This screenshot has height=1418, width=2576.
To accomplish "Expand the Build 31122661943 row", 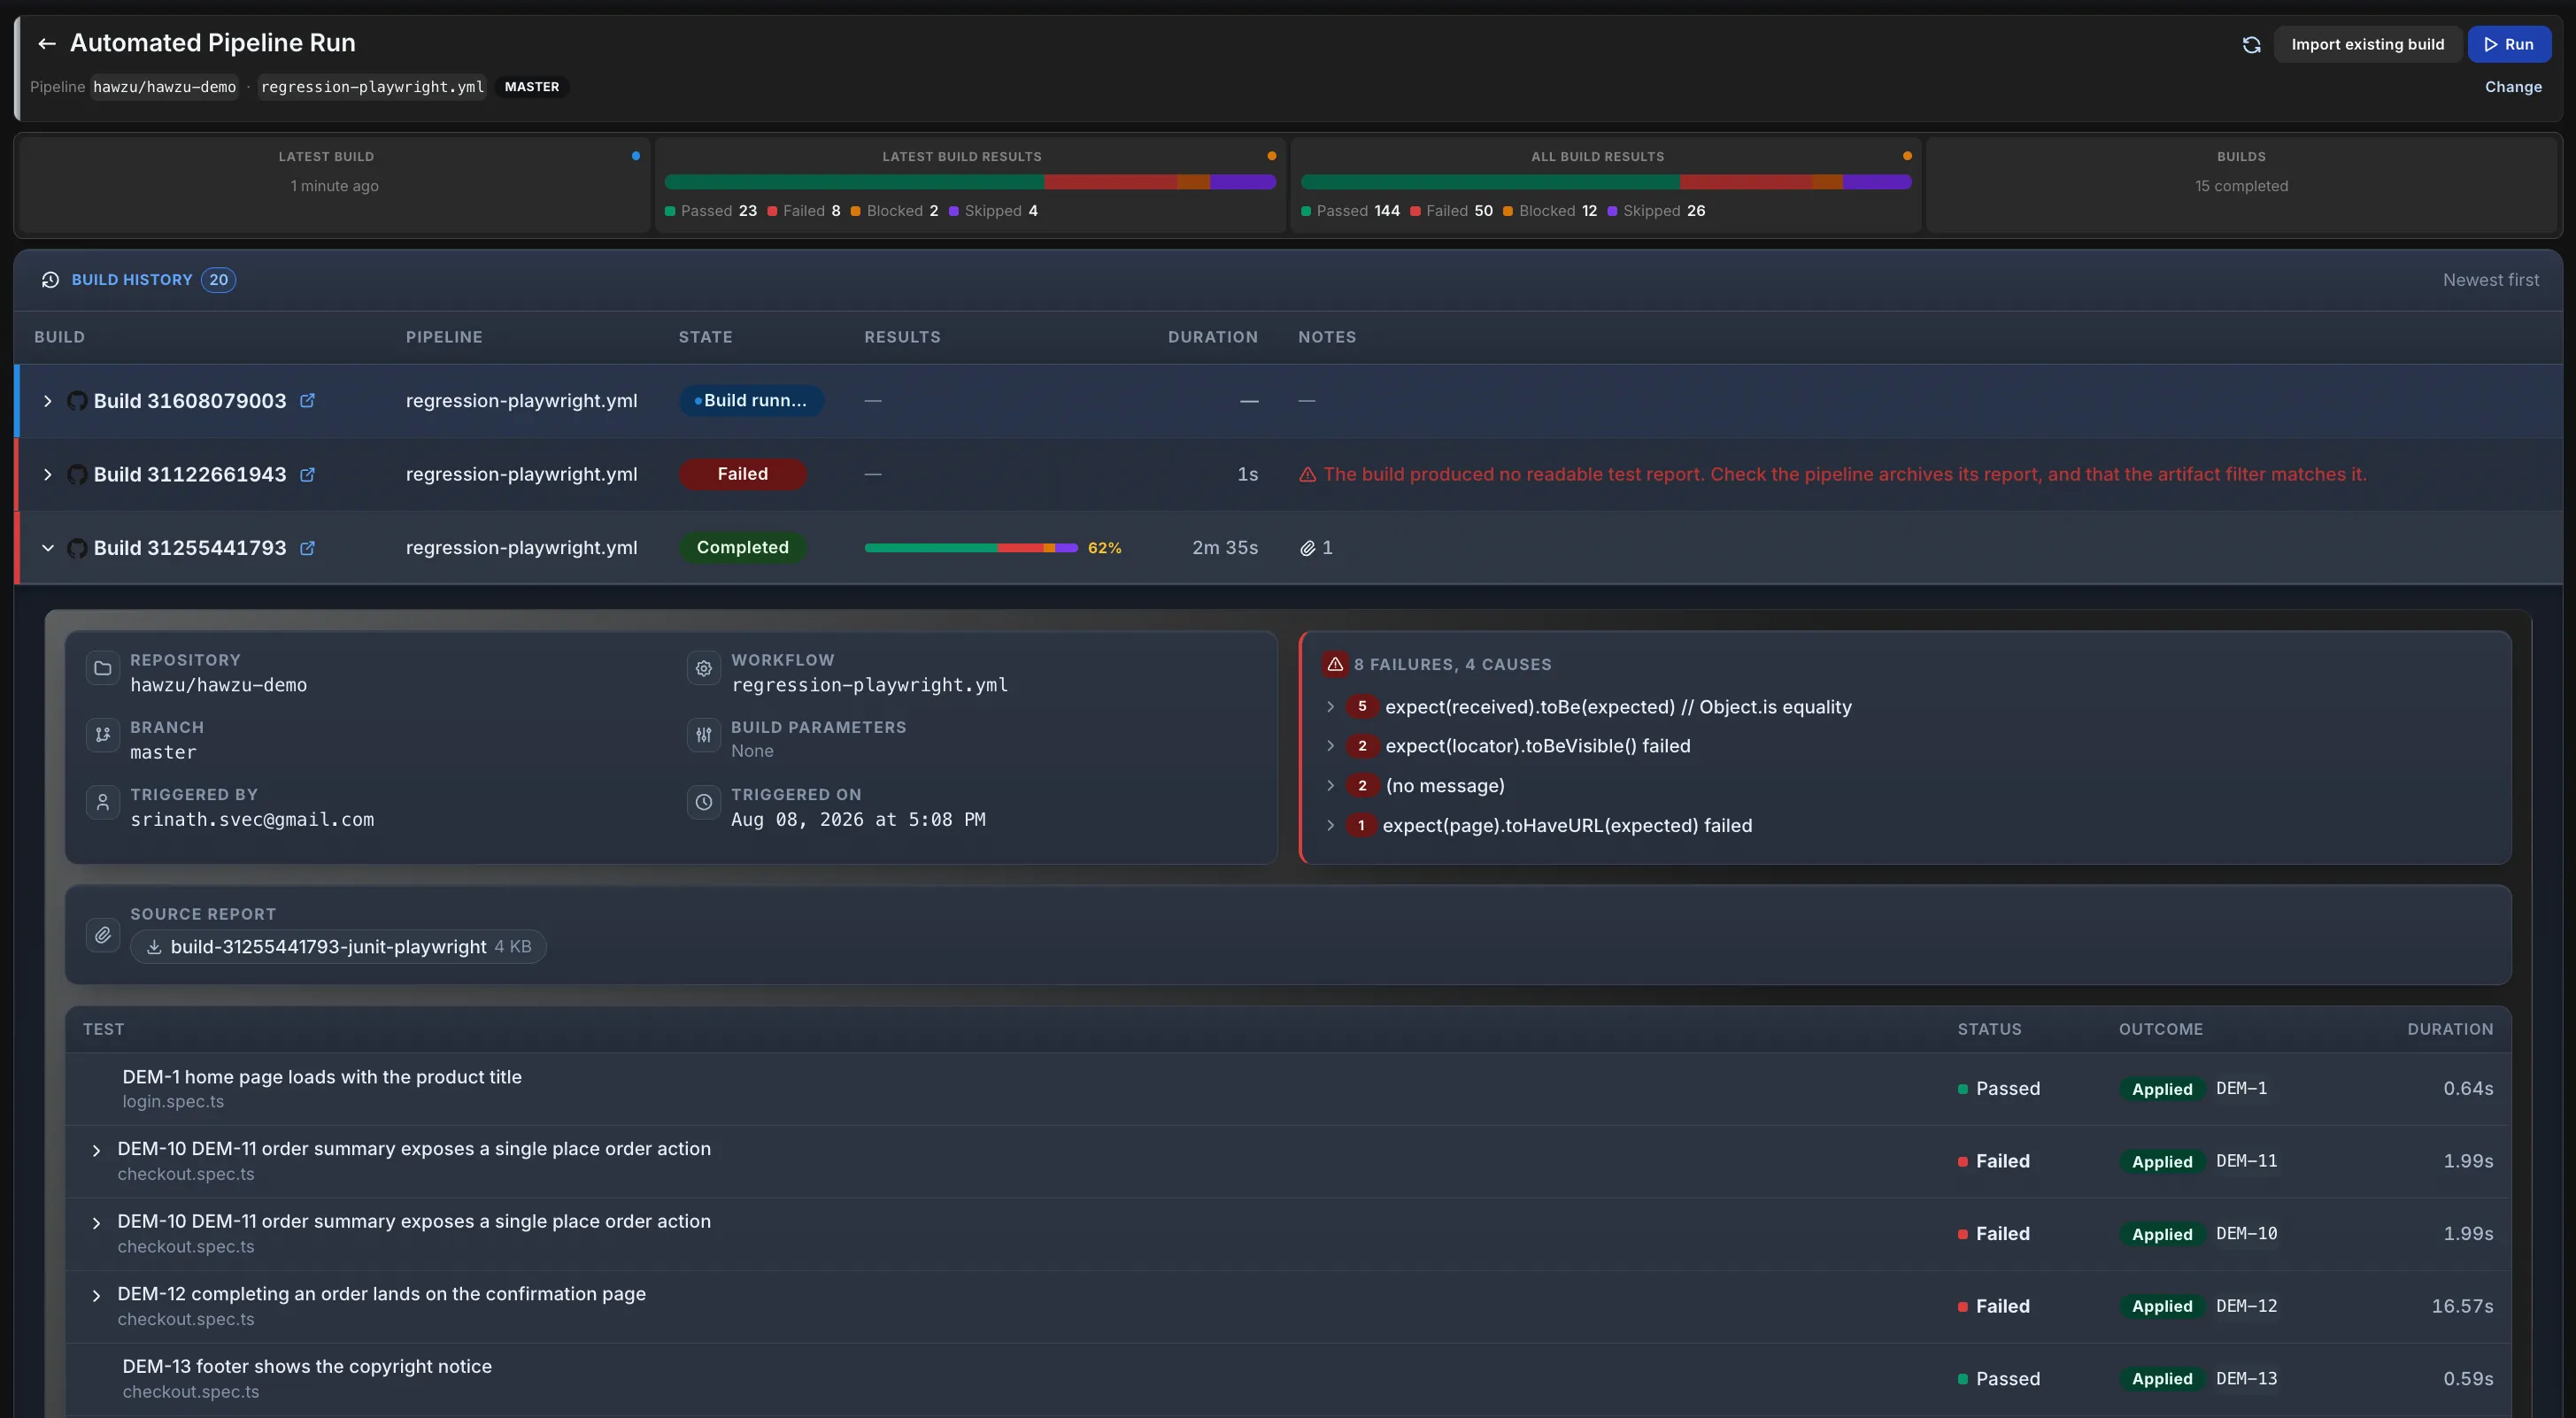I will click(x=47, y=475).
